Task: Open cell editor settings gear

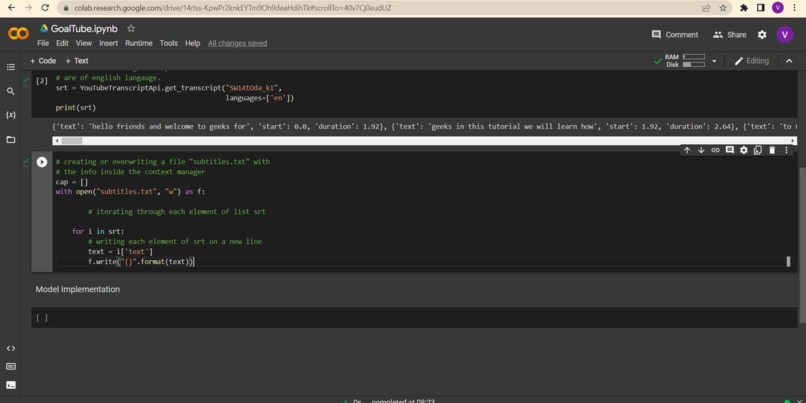Action: 743,150
